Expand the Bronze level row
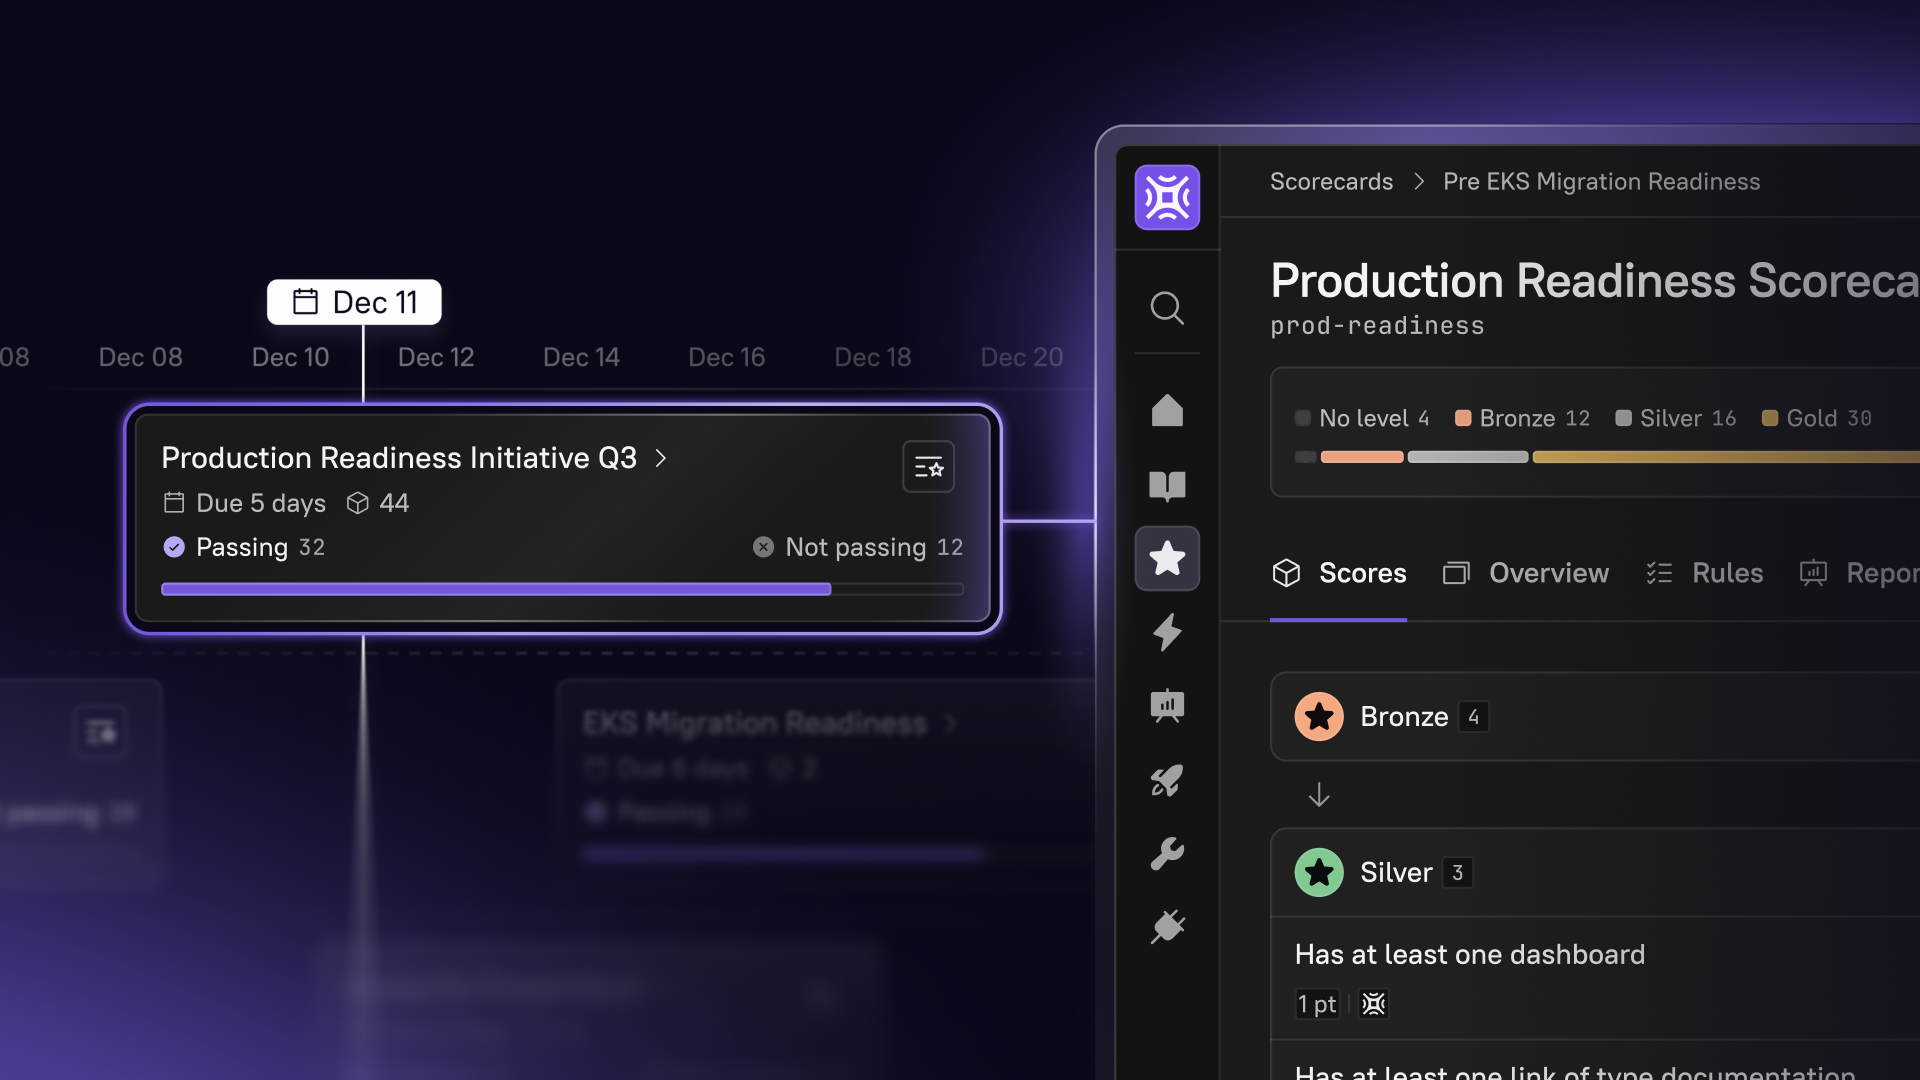Image resolution: width=1920 pixels, height=1080 pixels. coord(1404,717)
